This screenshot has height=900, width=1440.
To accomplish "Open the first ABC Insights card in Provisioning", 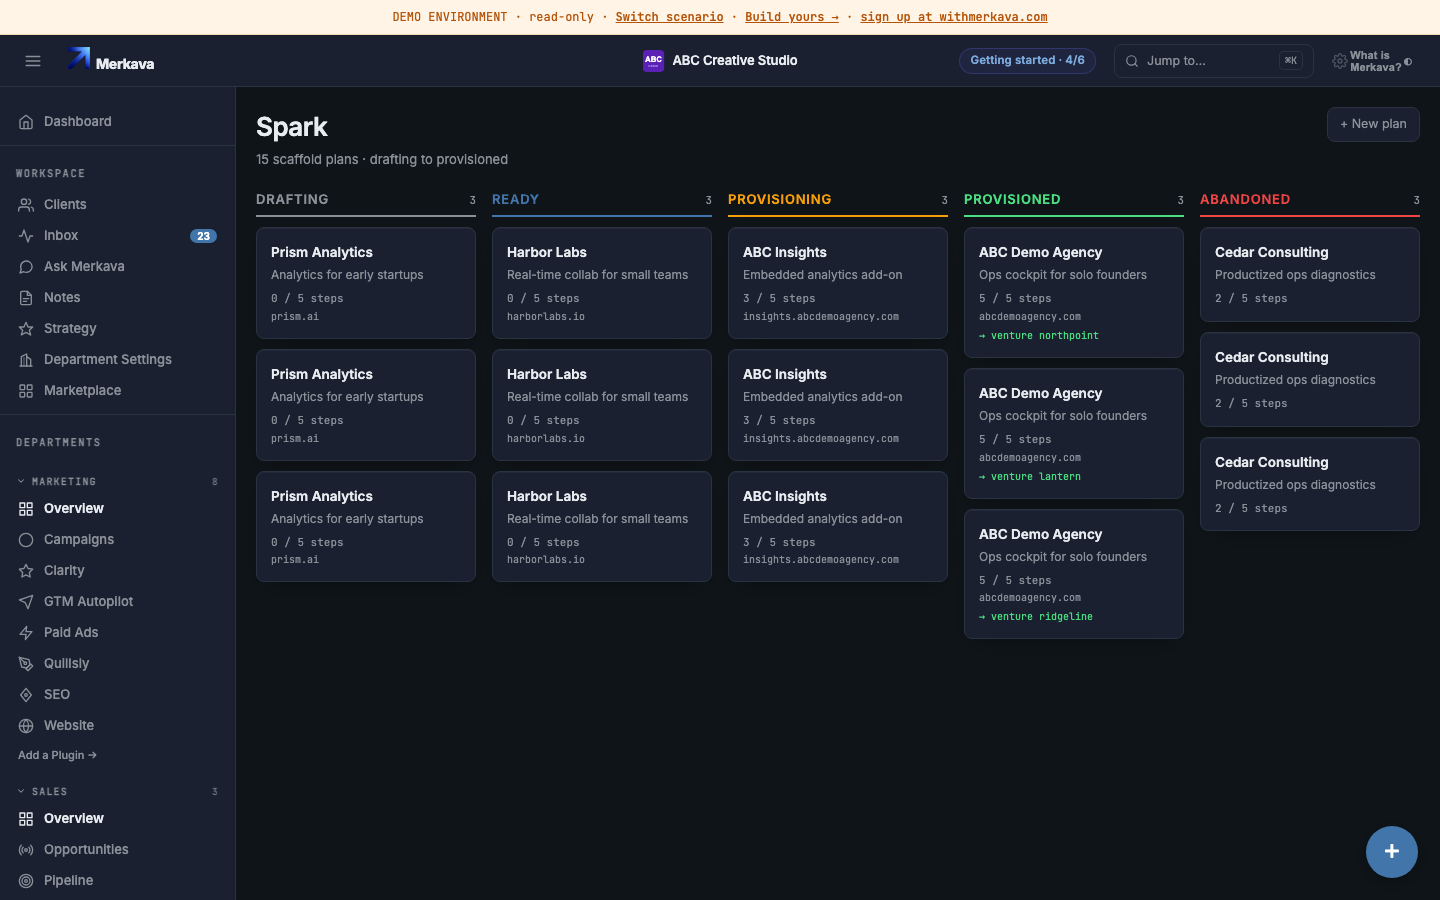I will (x=838, y=283).
